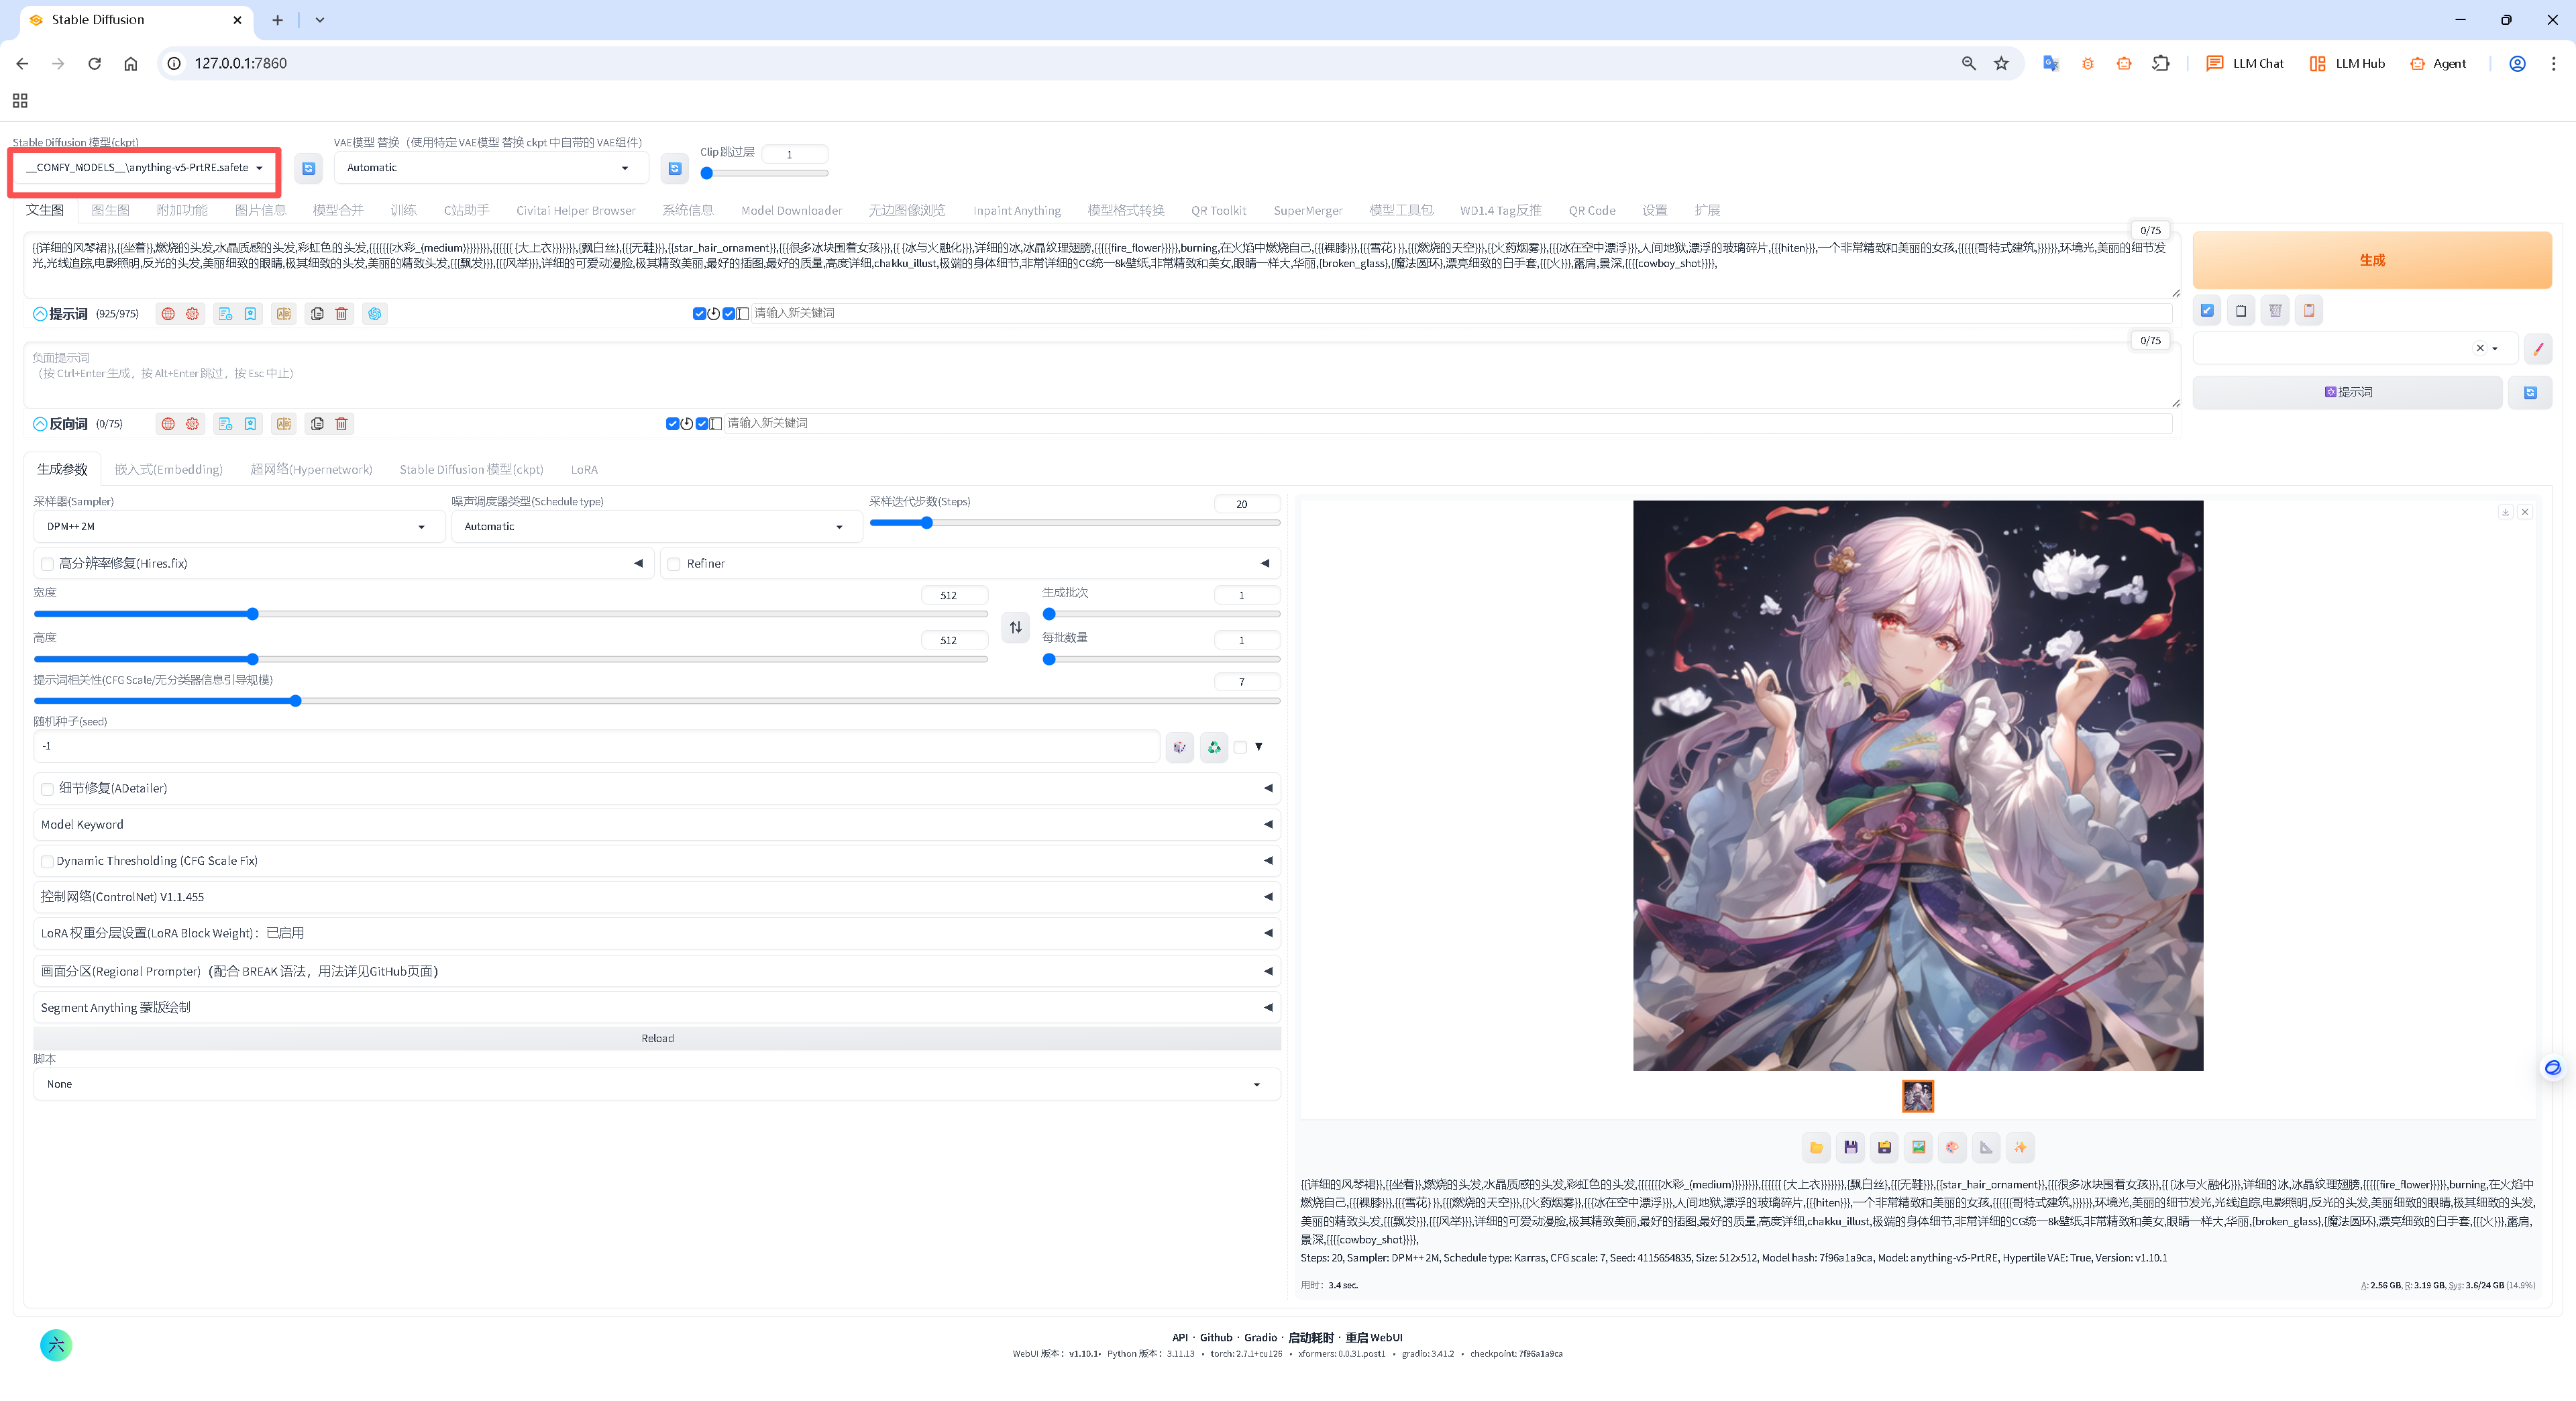Click the dice random seed icon
Image resolution: width=2576 pixels, height=1401 pixels.
pos(1180,747)
